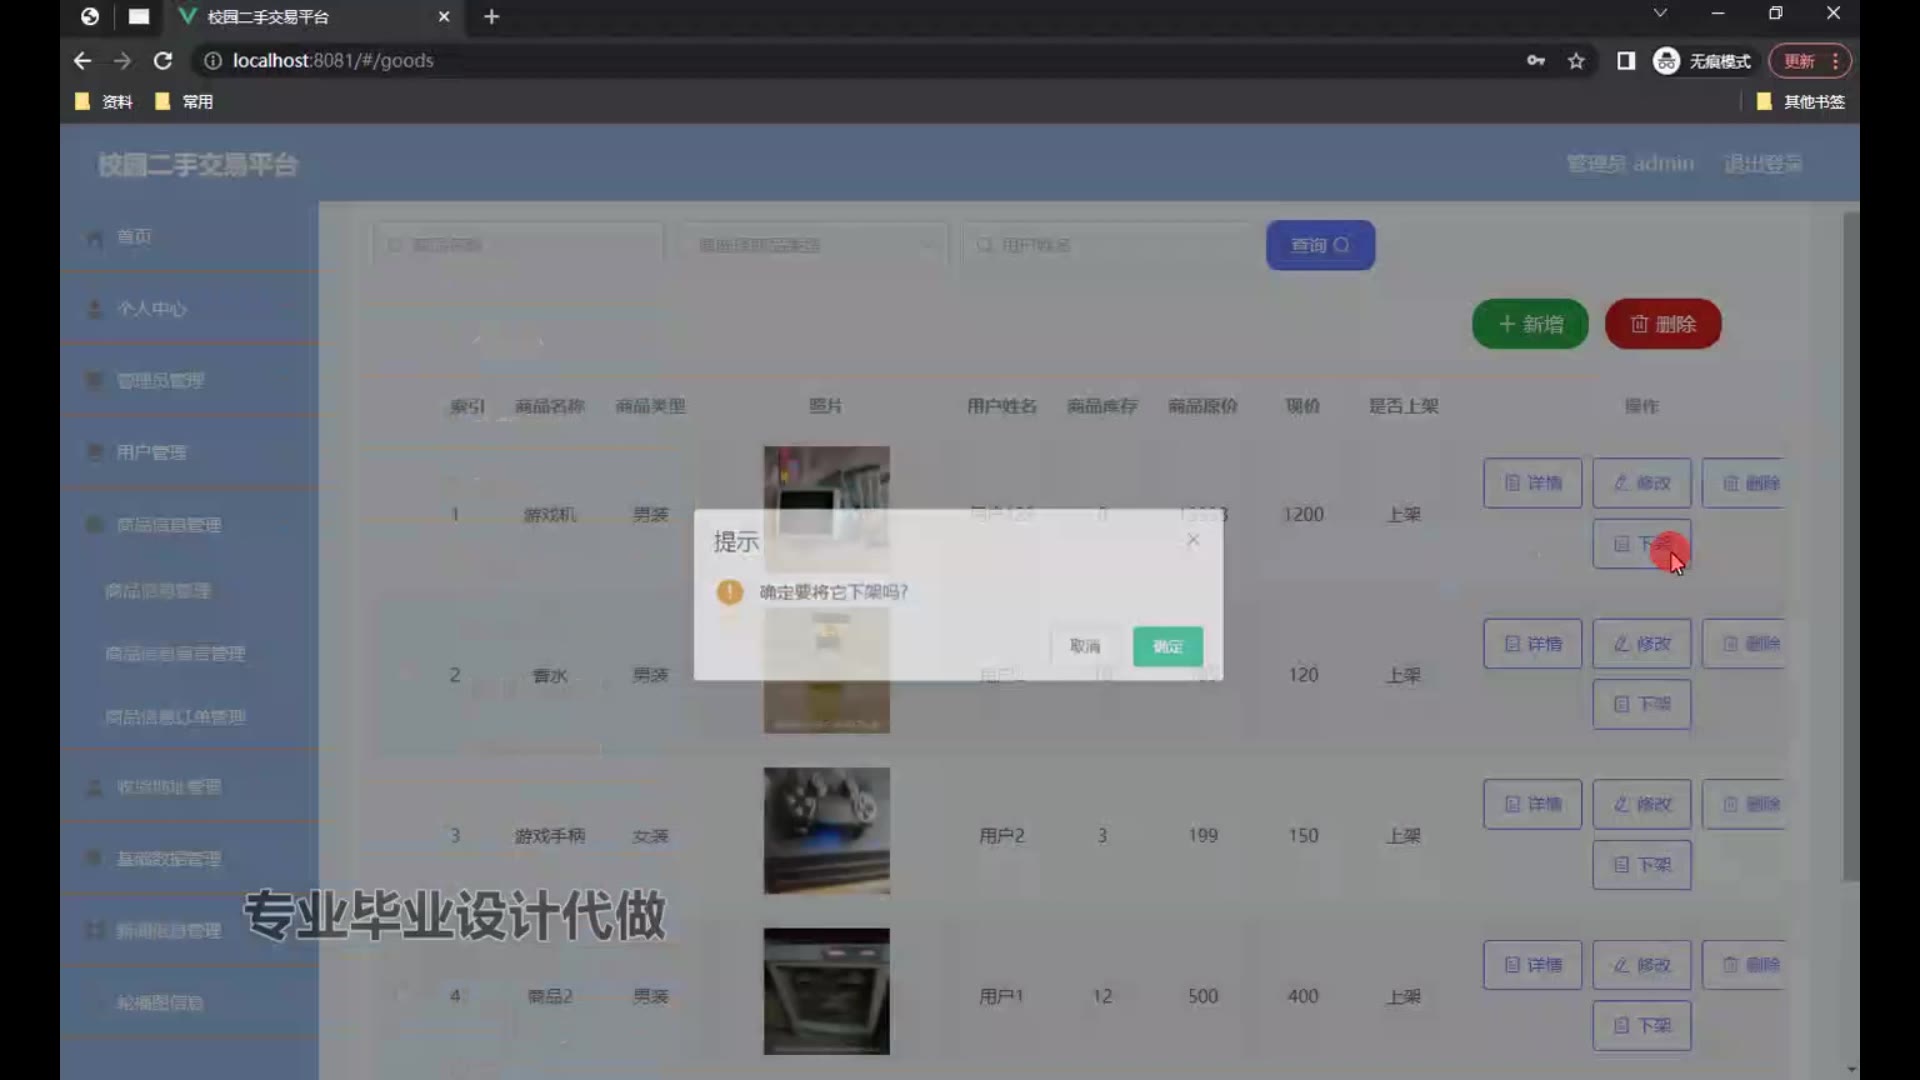Open the 商品类型 dropdown filter
The width and height of the screenshot is (1920, 1080).
click(x=812, y=245)
